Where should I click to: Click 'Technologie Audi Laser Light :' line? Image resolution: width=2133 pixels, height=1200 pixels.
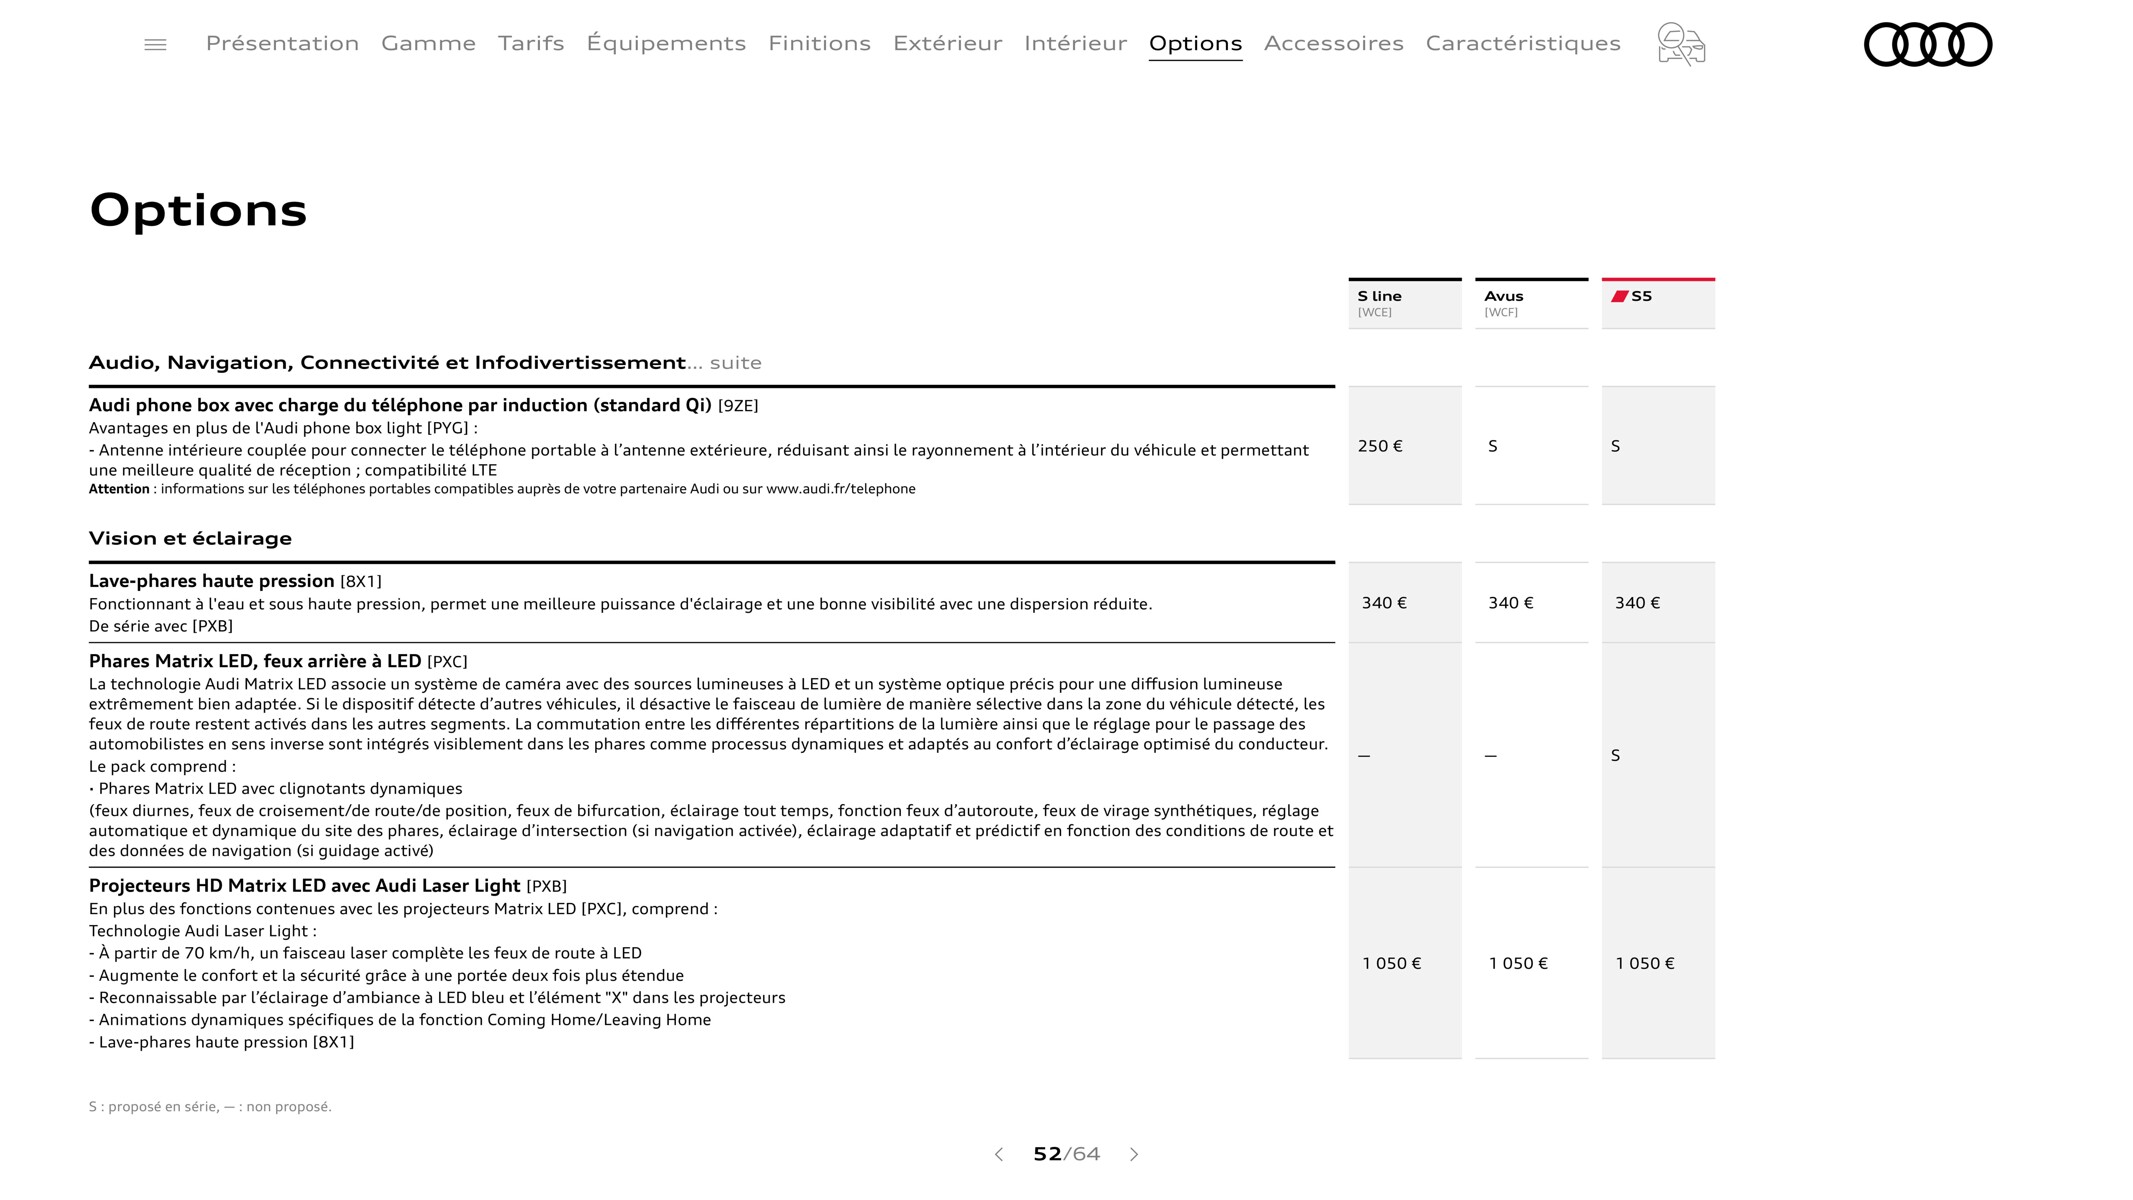202,931
